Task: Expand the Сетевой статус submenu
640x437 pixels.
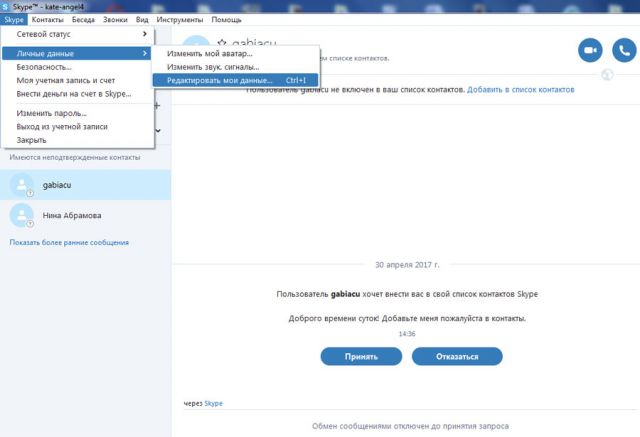Action: (78, 34)
